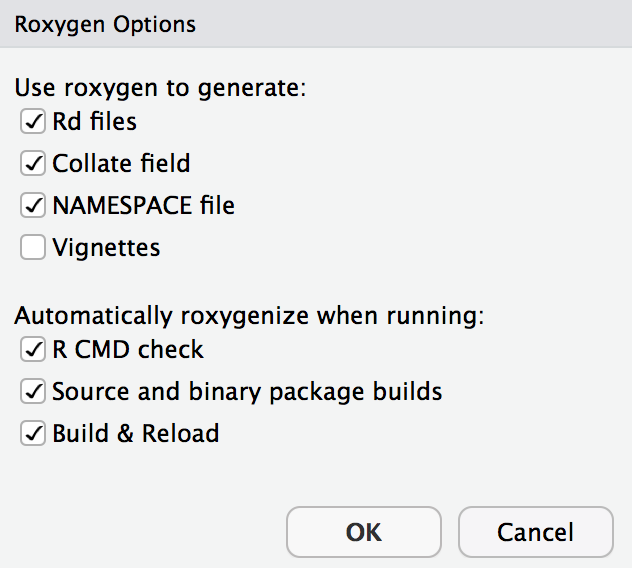
Task: Enable the Vignettes checkbox
Action: click(x=33, y=247)
